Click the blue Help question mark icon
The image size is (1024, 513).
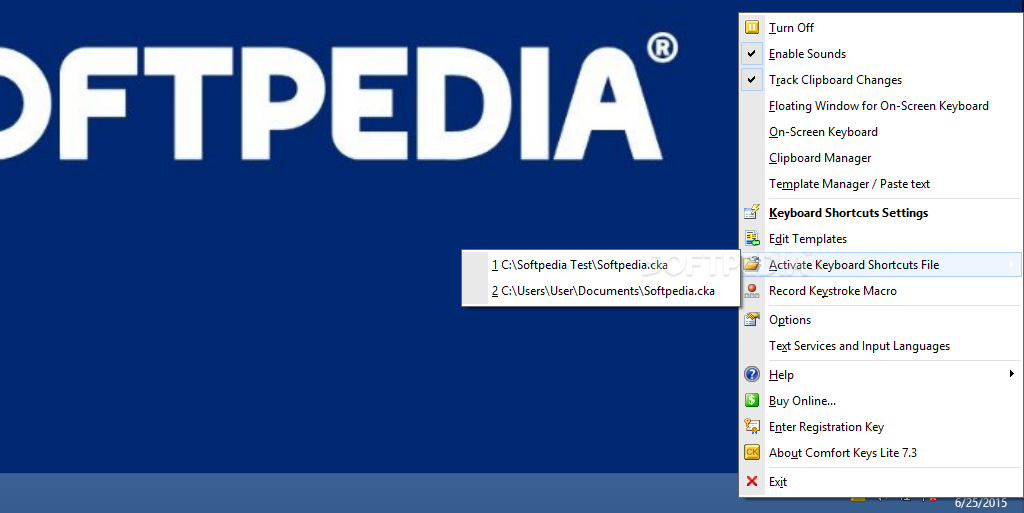pos(752,374)
